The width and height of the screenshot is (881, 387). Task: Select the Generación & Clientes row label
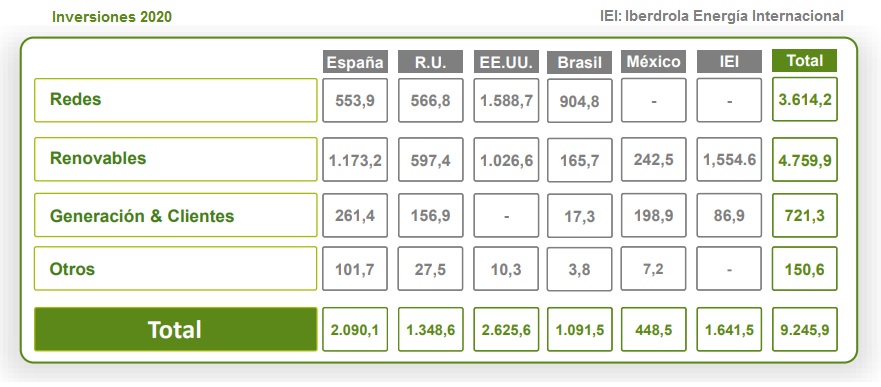(176, 215)
